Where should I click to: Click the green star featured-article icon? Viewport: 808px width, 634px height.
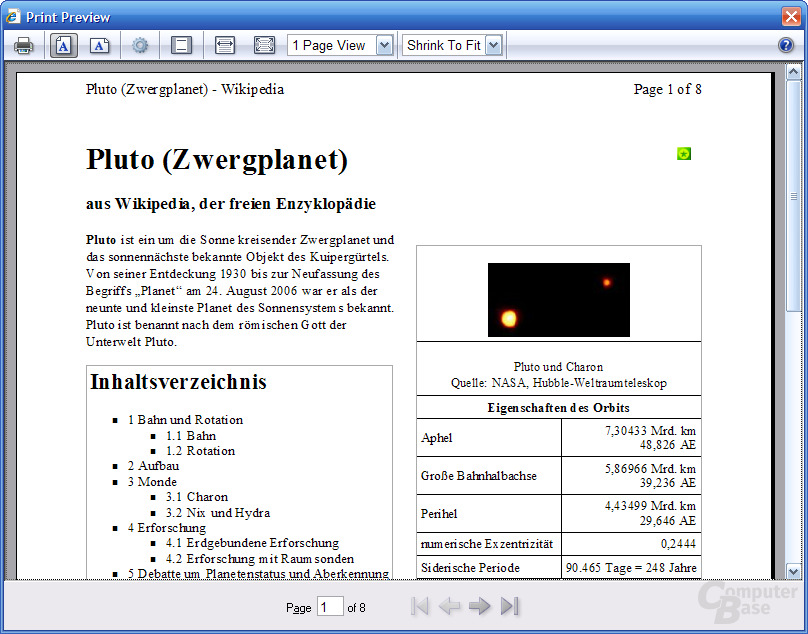[x=684, y=154]
